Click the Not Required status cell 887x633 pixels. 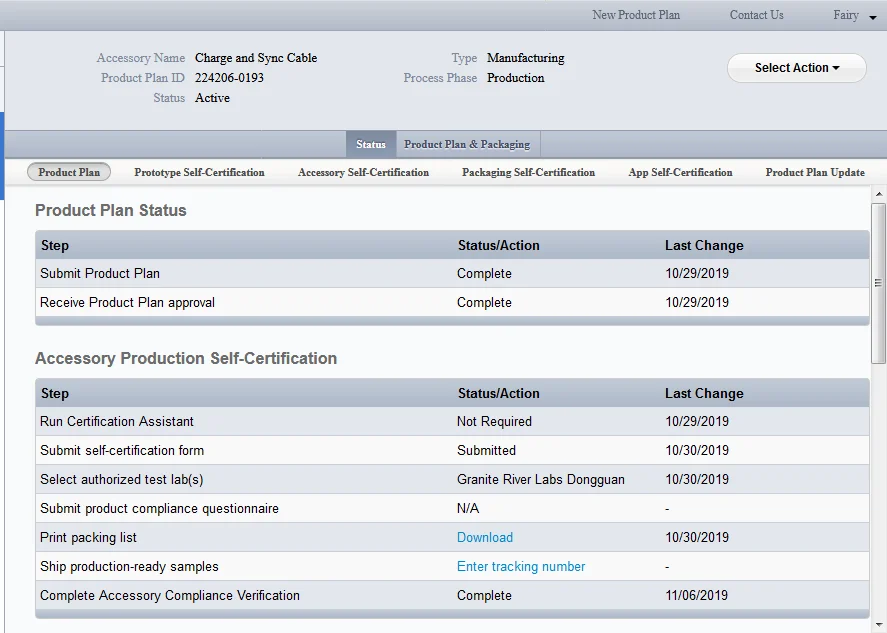pyautogui.click(x=494, y=421)
